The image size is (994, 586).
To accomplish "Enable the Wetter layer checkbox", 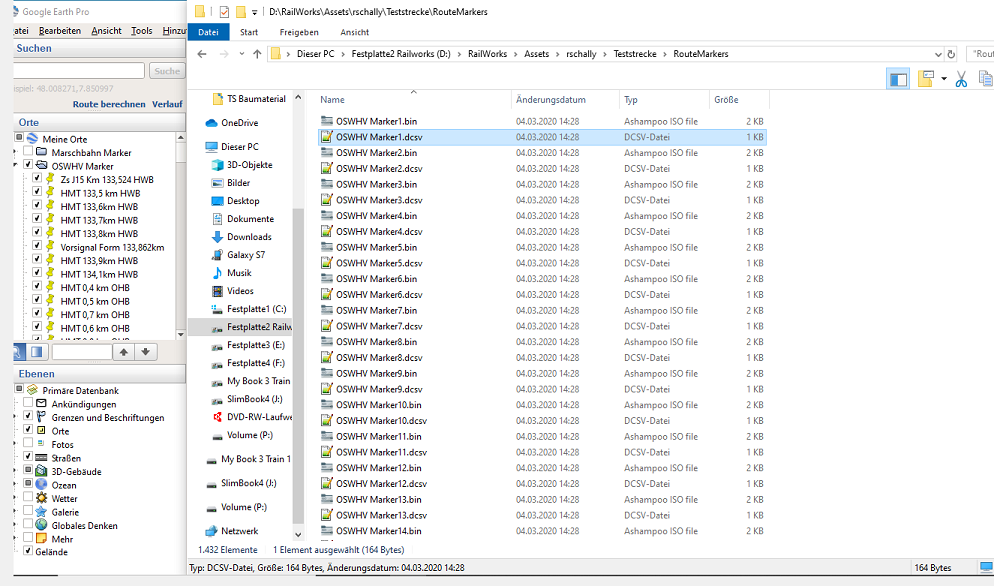I will click(x=28, y=498).
